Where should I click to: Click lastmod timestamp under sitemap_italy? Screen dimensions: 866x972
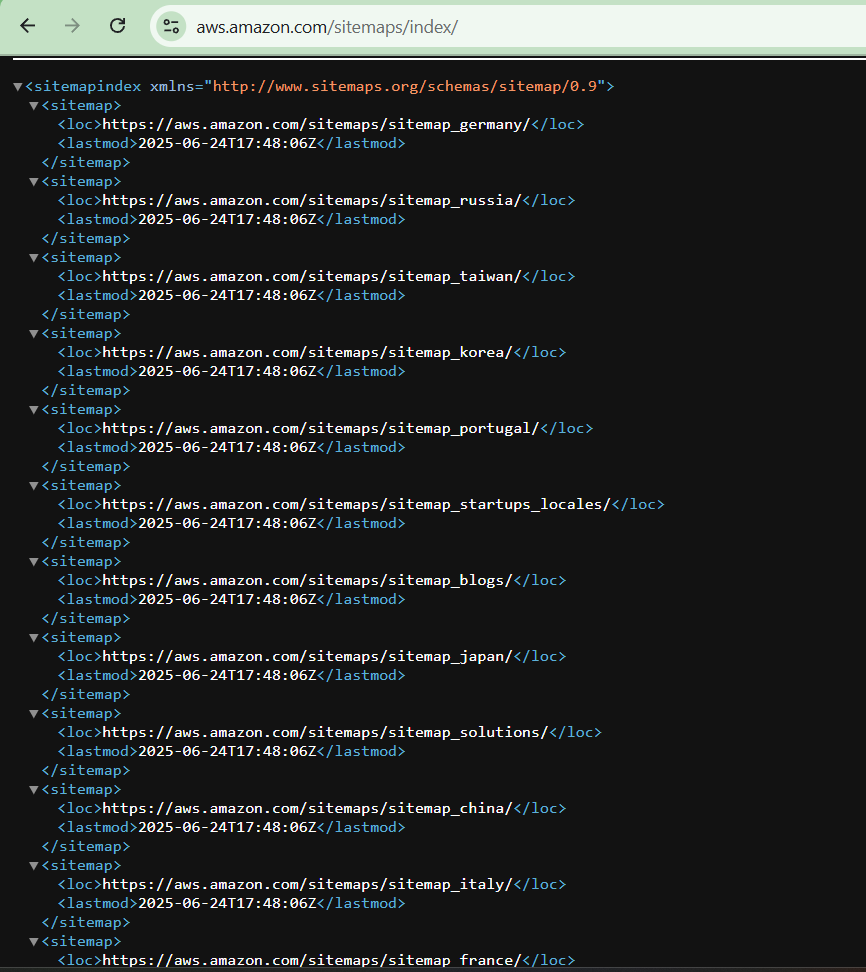point(228,904)
